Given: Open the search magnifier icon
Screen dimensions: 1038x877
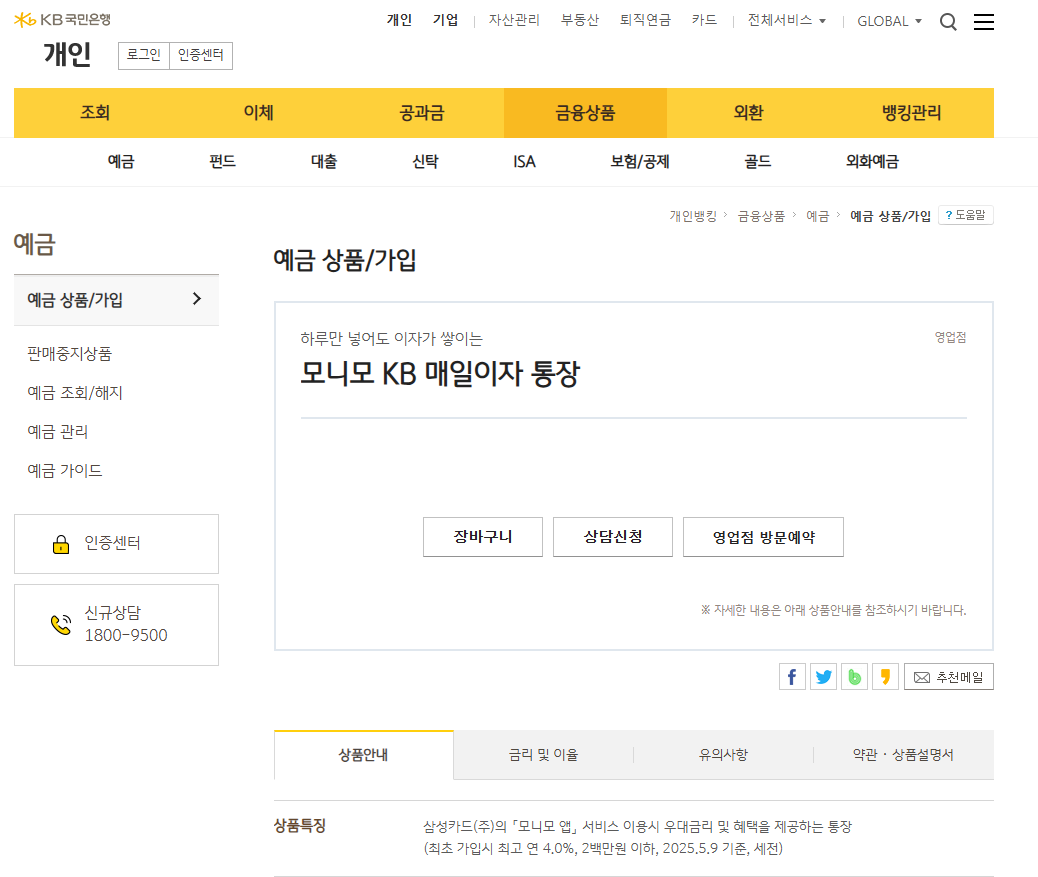Looking at the screenshot, I should (x=948, y=22).
